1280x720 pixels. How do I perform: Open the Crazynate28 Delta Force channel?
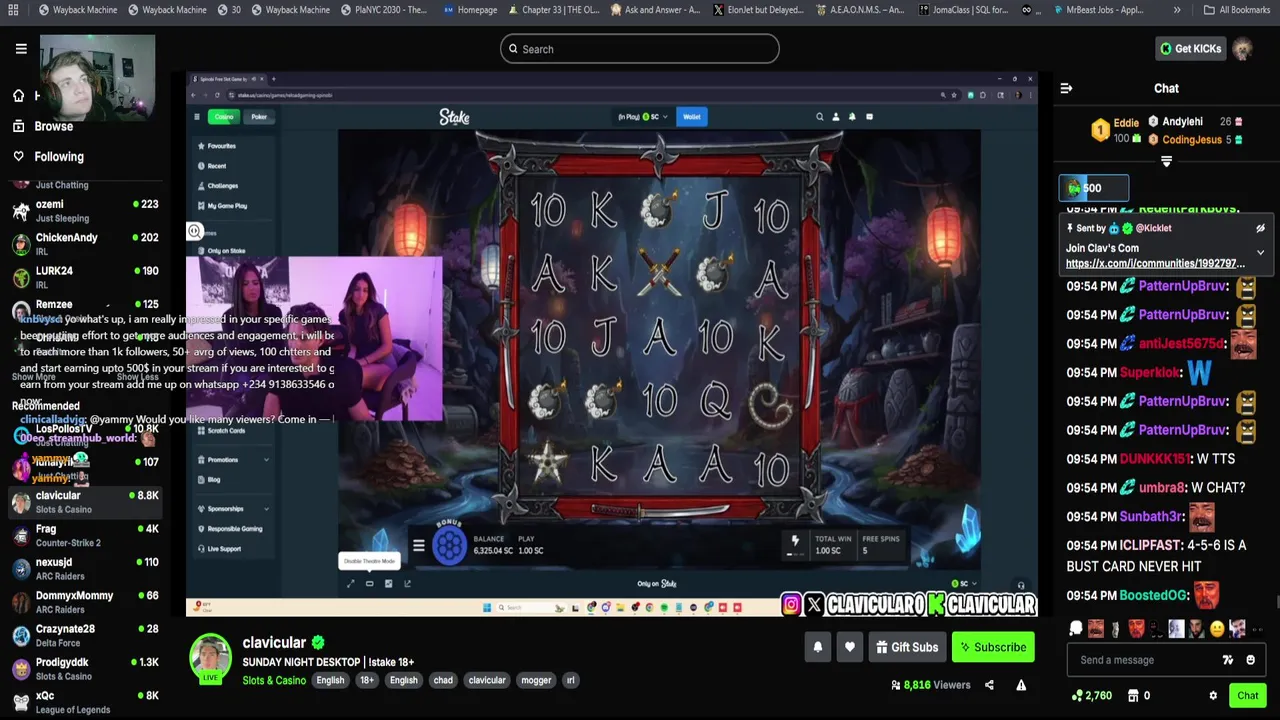(84, 635)
